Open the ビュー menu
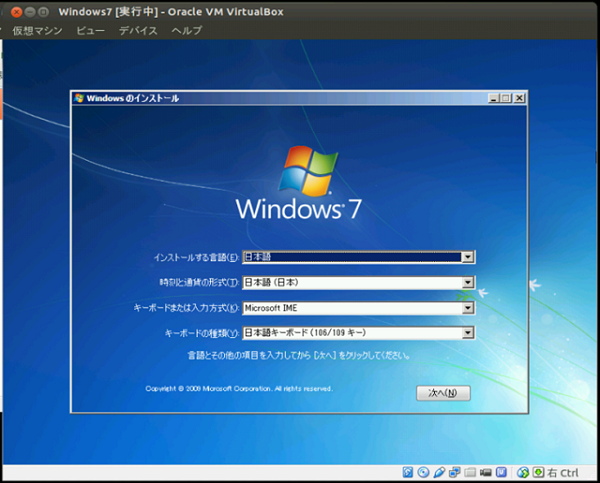Viewport: 600px width, 483px height. pyautogui.click(x=90, y=30)
